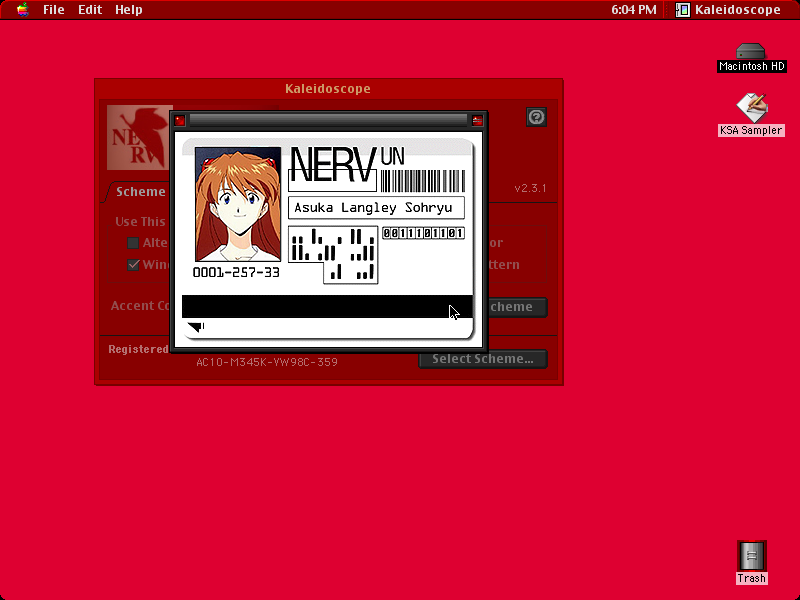Enable the unchecked 'Alte' checkbox
The height and width of the screenshot is (600, 800).
[x=133, y=243]
